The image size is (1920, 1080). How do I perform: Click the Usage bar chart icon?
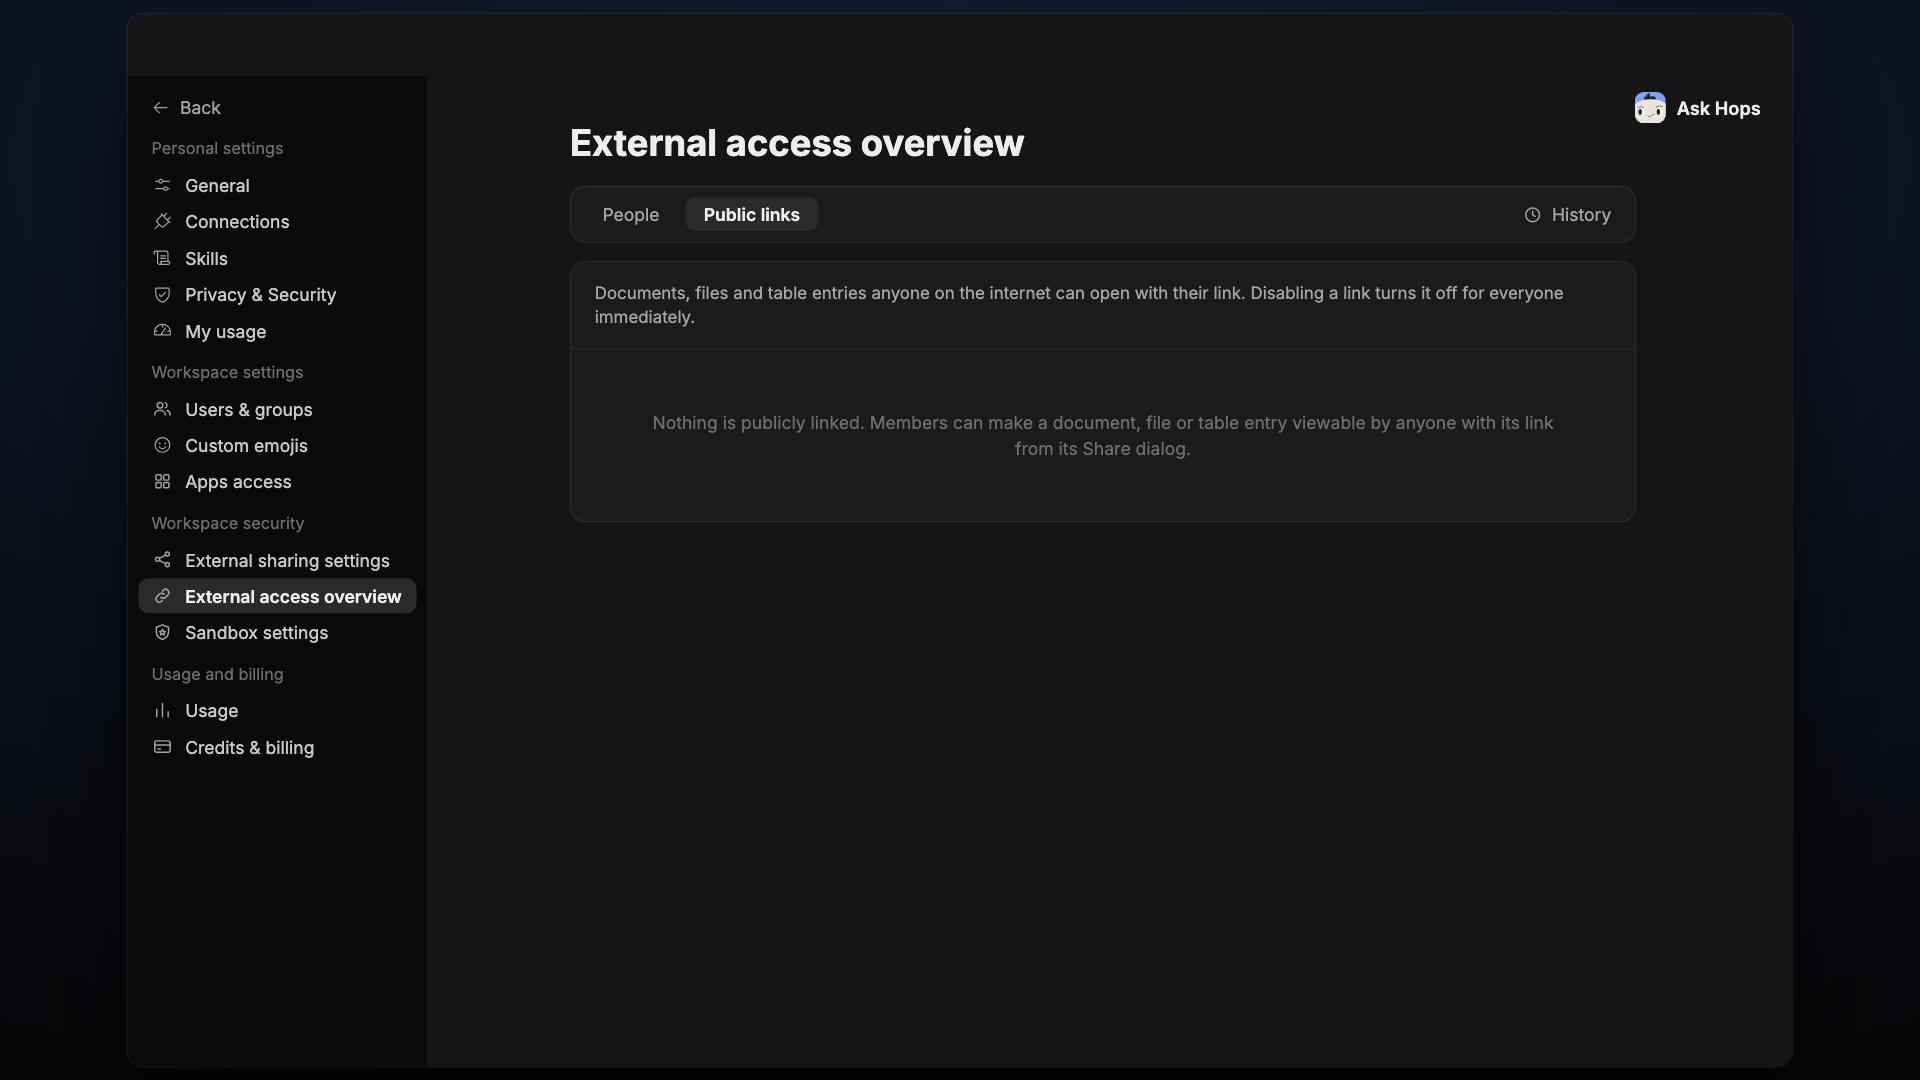point(162,710)
